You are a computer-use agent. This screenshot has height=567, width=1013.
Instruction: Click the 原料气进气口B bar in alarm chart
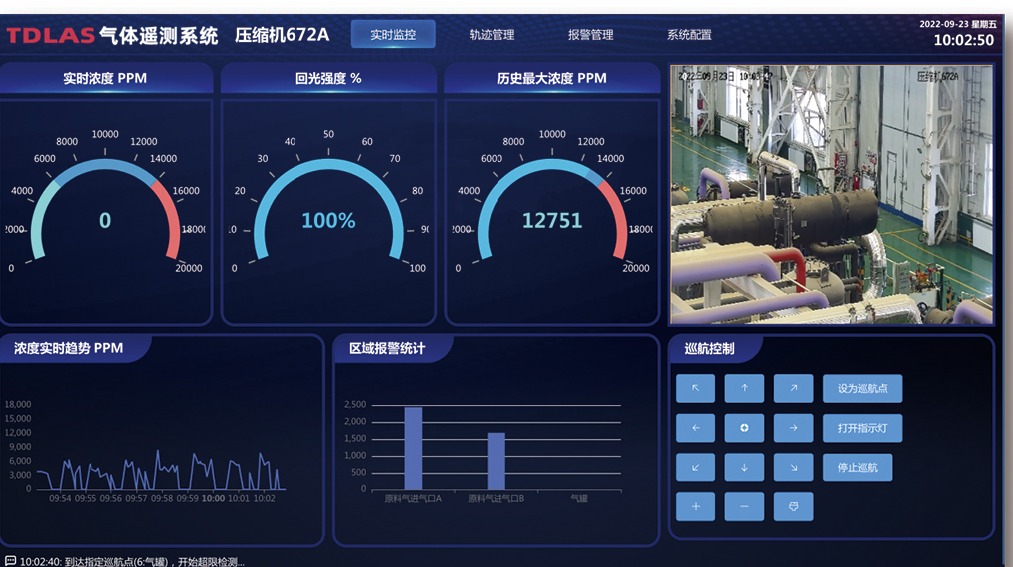click(496, 460)
